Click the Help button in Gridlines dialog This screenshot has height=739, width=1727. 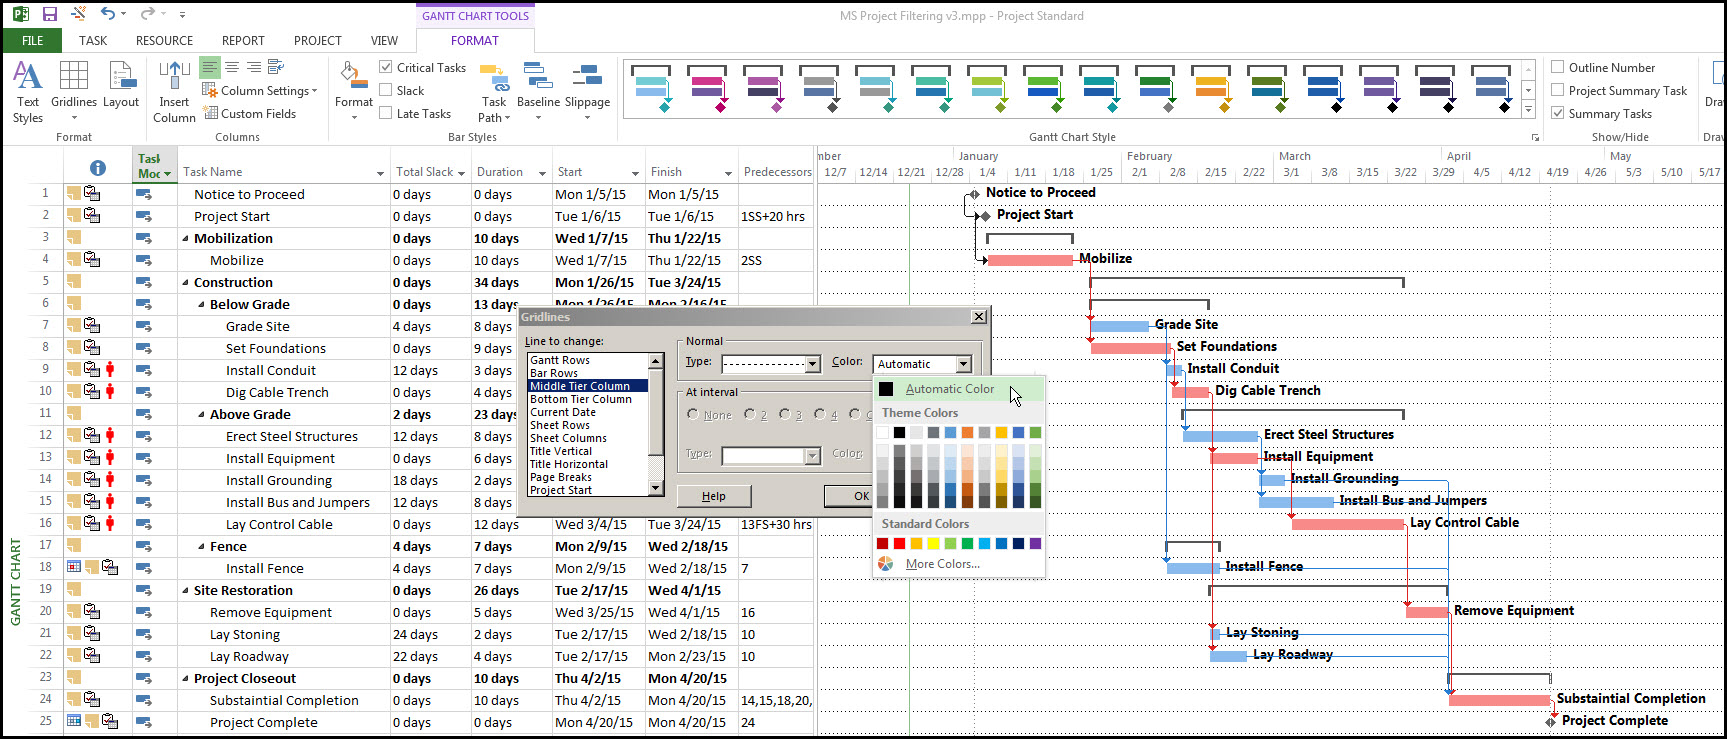pyautogui.click(x=714, y=496)
